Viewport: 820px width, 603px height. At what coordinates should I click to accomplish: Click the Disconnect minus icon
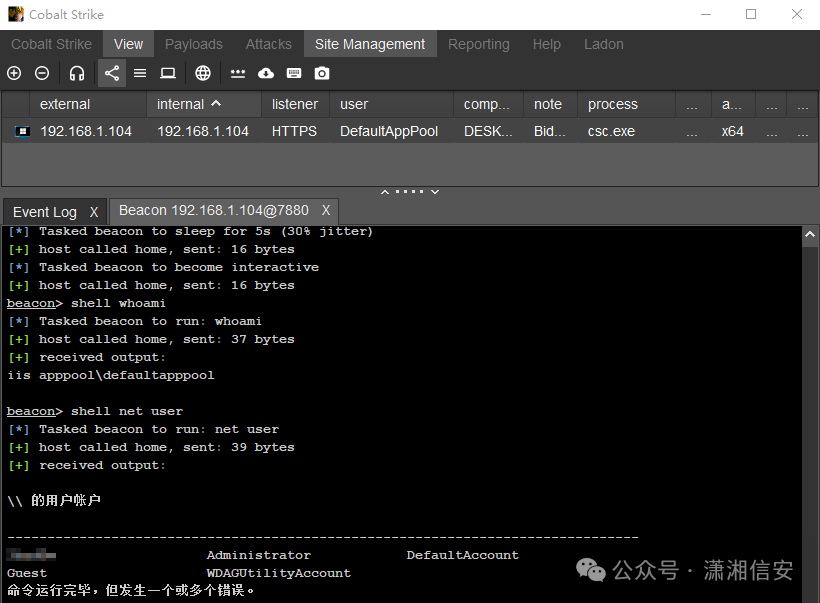tap(42, 73)
